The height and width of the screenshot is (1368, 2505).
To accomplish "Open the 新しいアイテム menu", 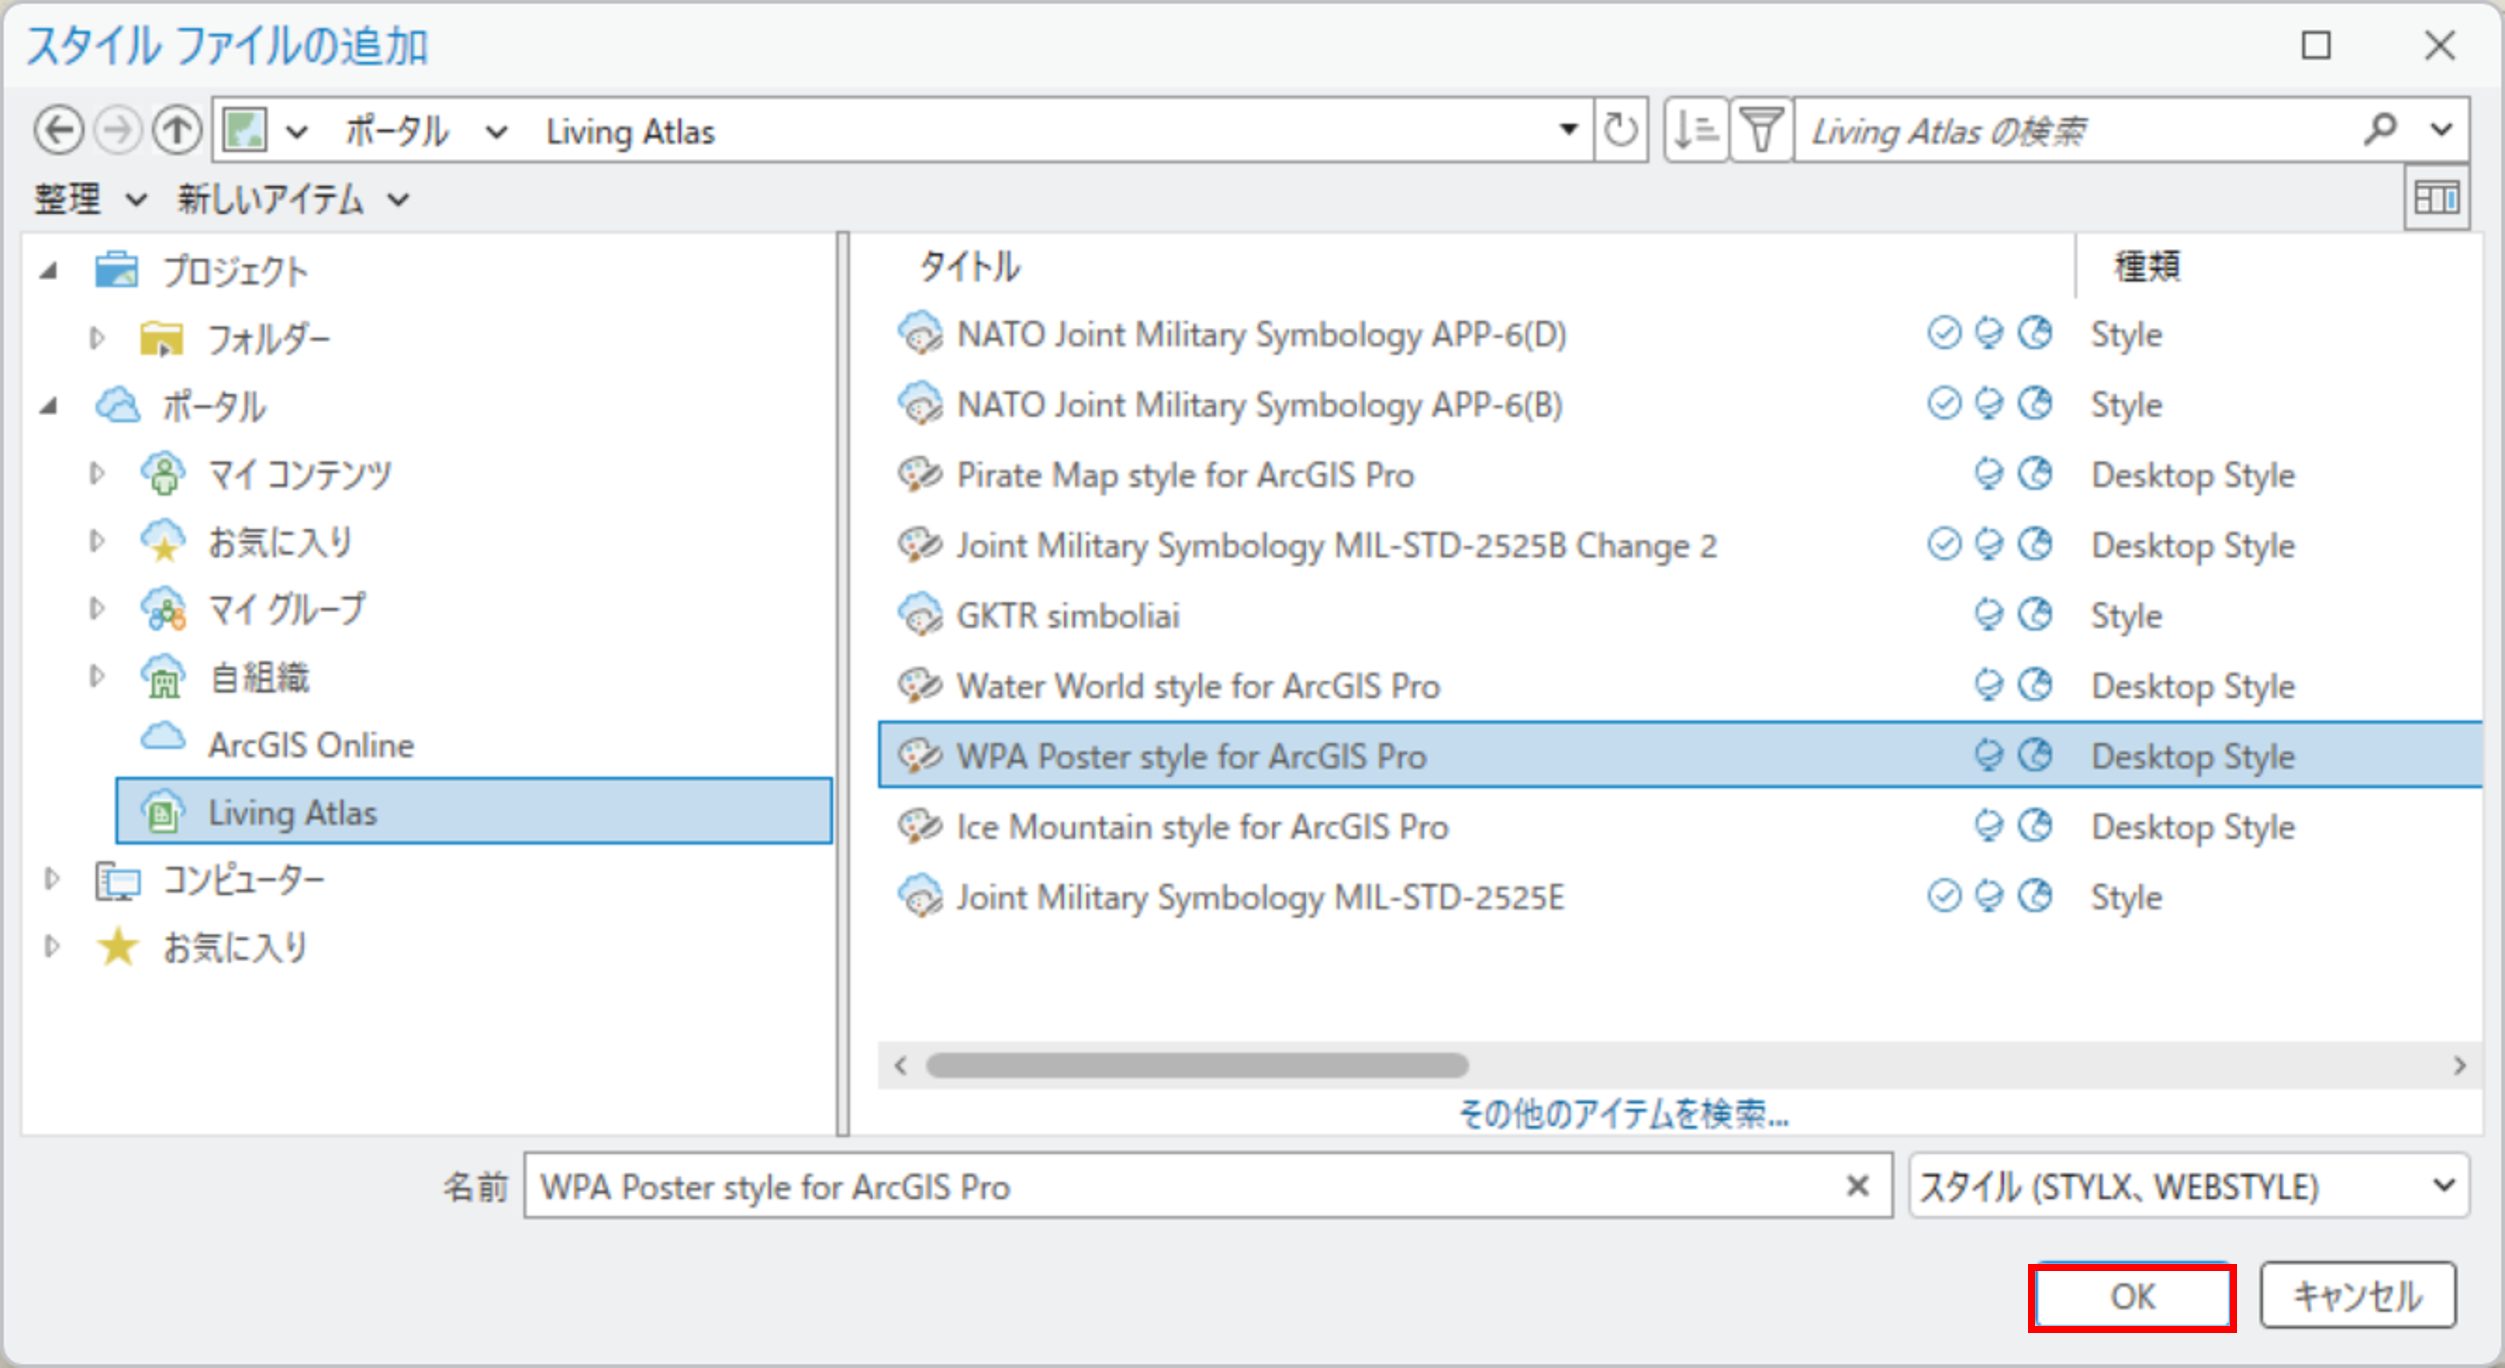I will coord(292,199).
